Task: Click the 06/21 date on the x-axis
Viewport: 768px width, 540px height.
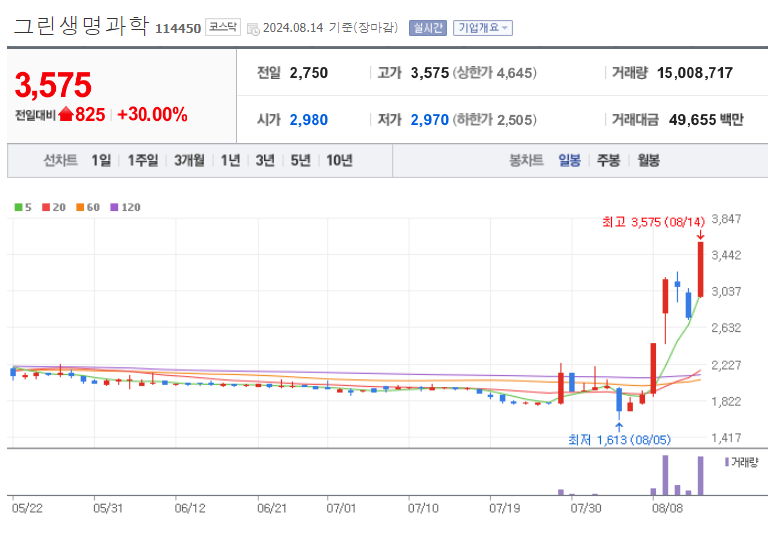Action: (272, 508)
